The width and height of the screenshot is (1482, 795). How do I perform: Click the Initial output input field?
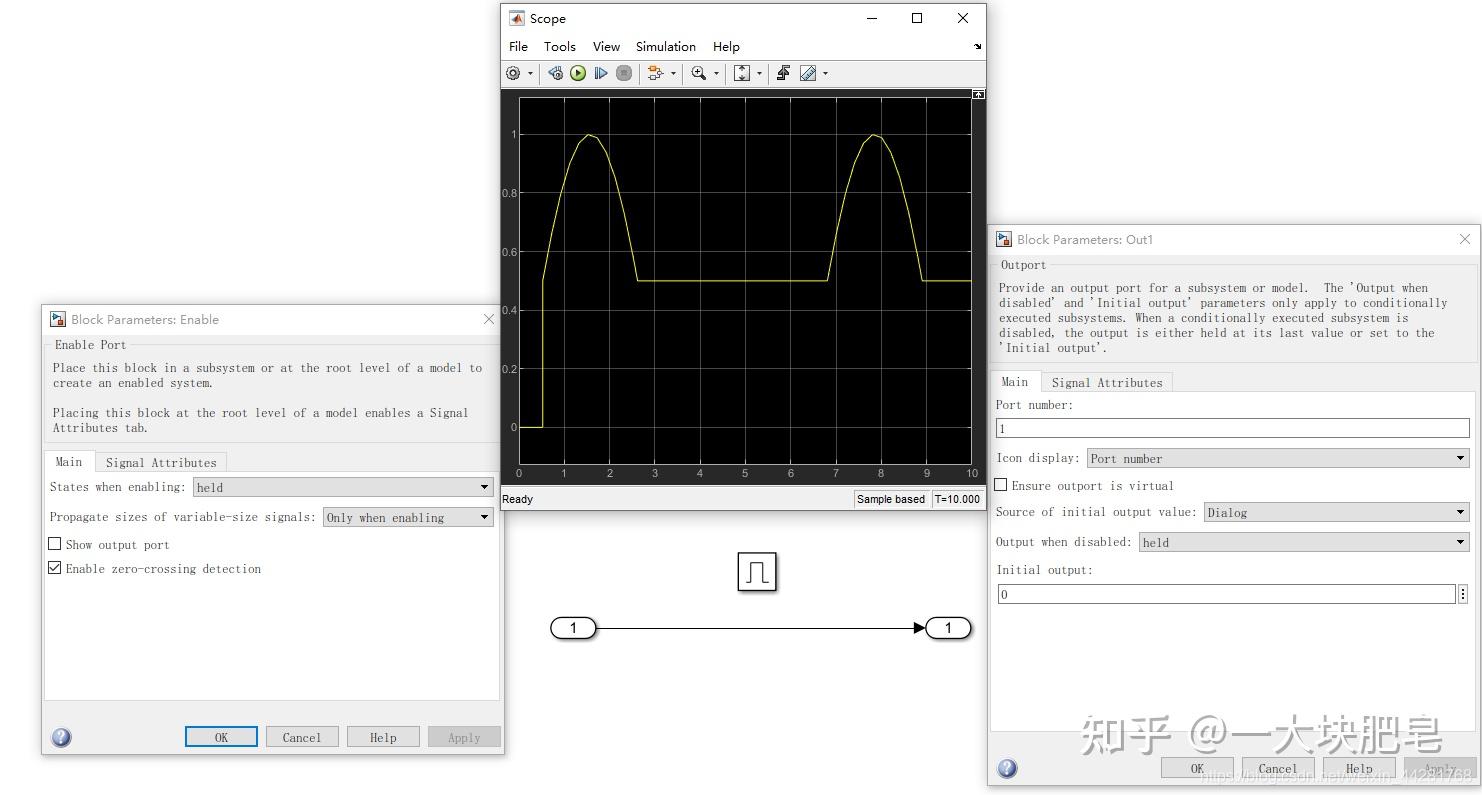1226,594
